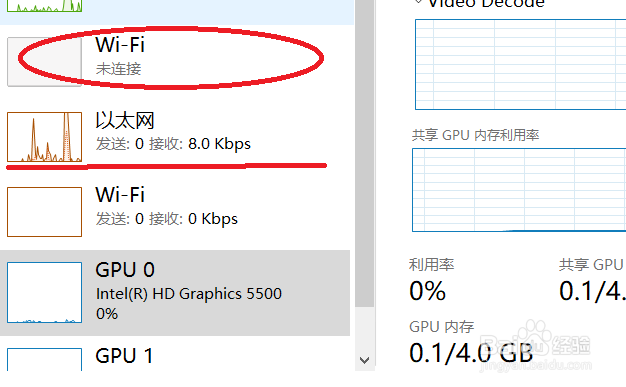Click the sidebar vertical scrollbar thumb
The height and width of the screenshot is (387, 626).
pyautogui.click(x=364, y=153)
